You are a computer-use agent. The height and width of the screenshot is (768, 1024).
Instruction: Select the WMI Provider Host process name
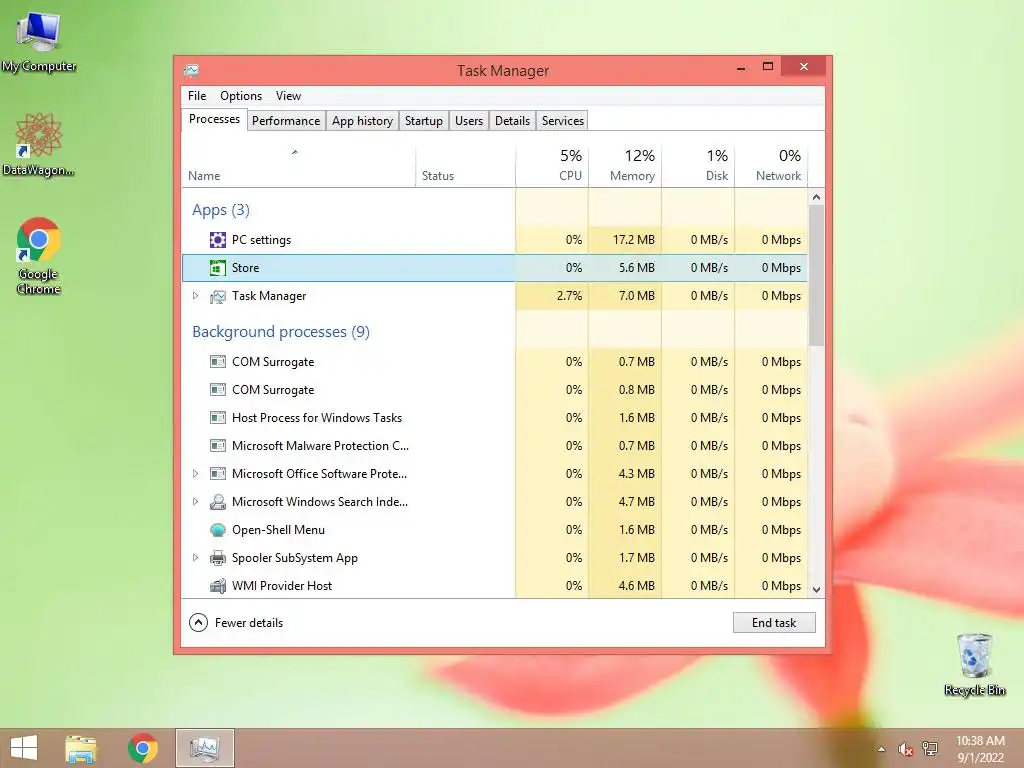pos(282,586)
